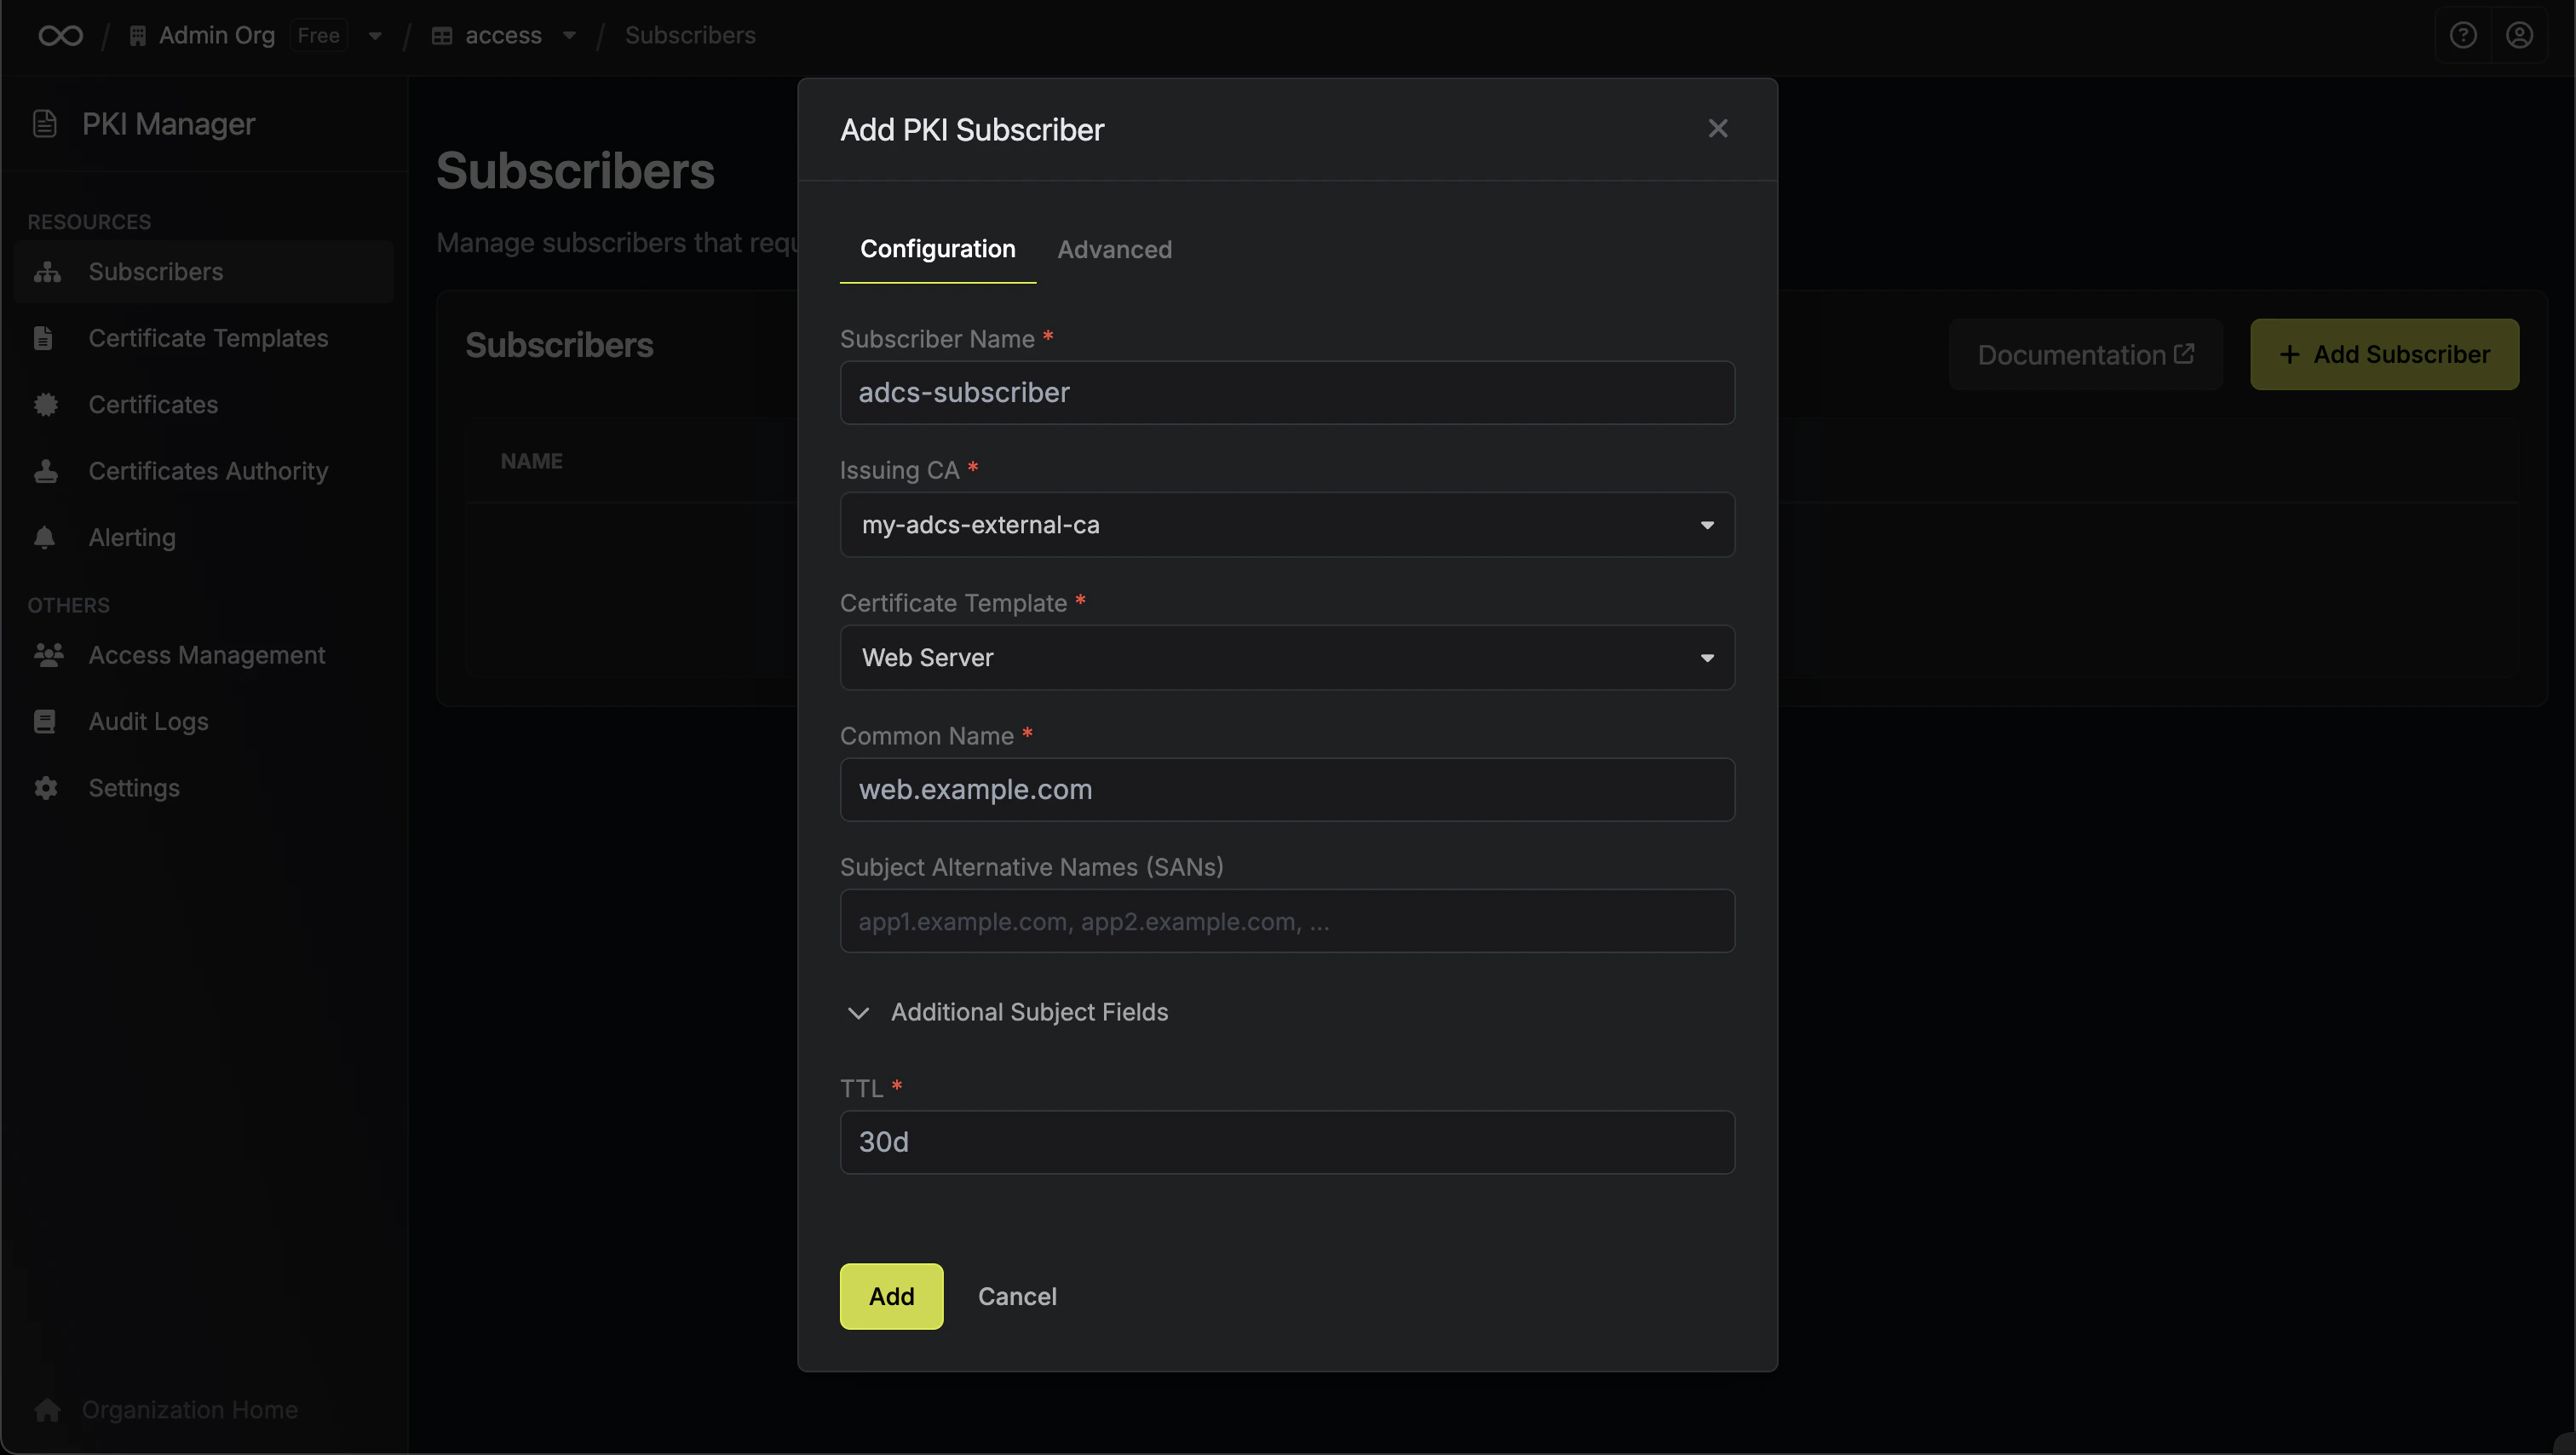This screenshot has width=2576, height=1455.
Task: Click the Organization Home house icon
Action: click(47, 1410)
